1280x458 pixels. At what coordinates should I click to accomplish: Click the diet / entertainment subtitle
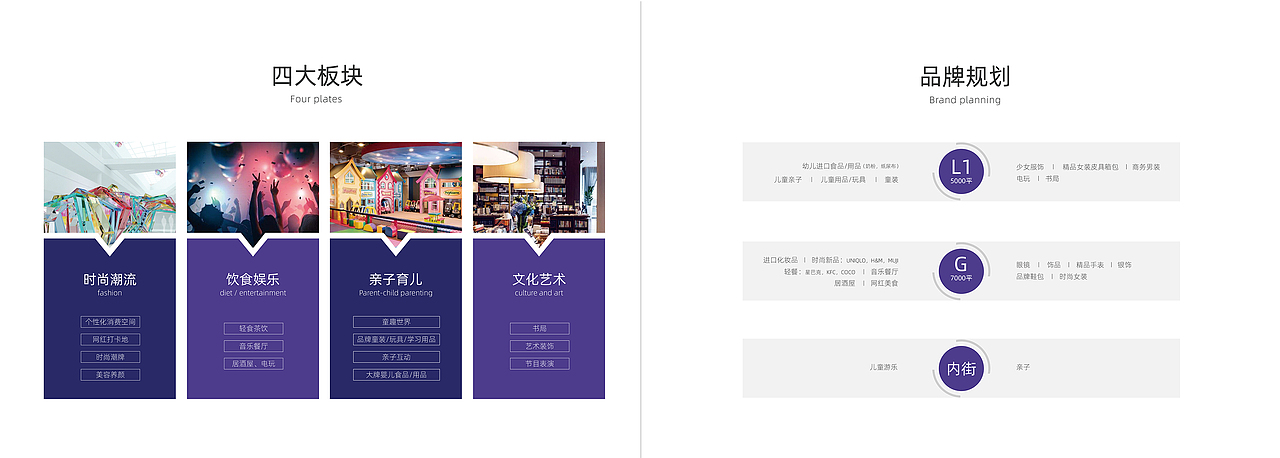click(253, 293)
